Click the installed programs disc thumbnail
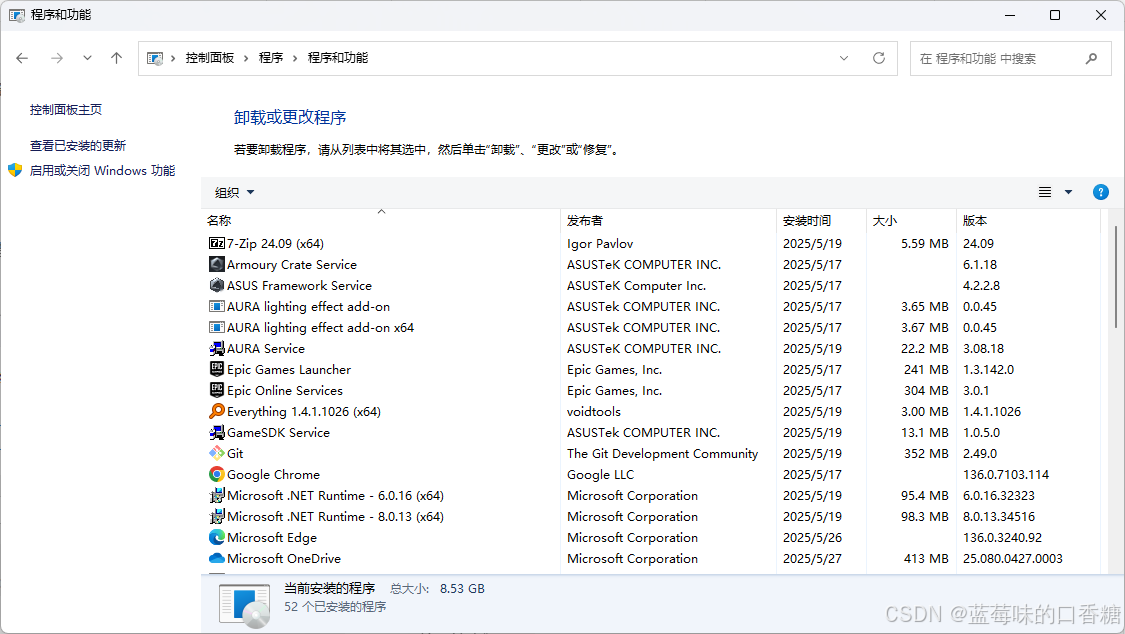Screen dimensions: 1125x634 [245, 605]
